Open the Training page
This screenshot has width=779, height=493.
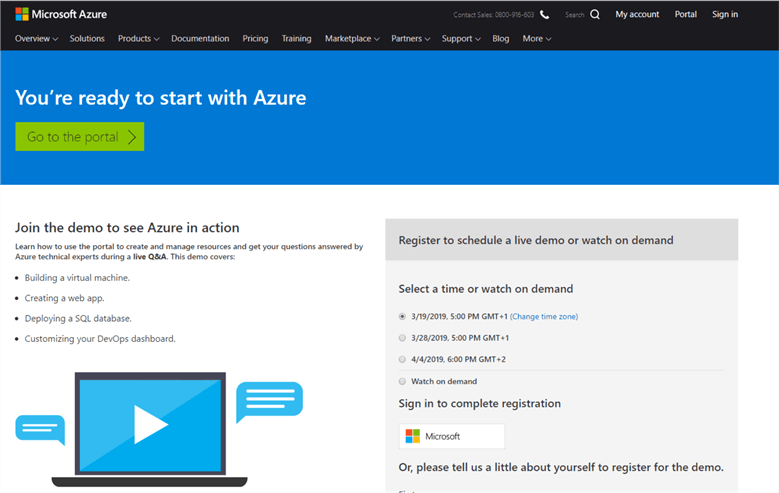[x=297, y=39]
